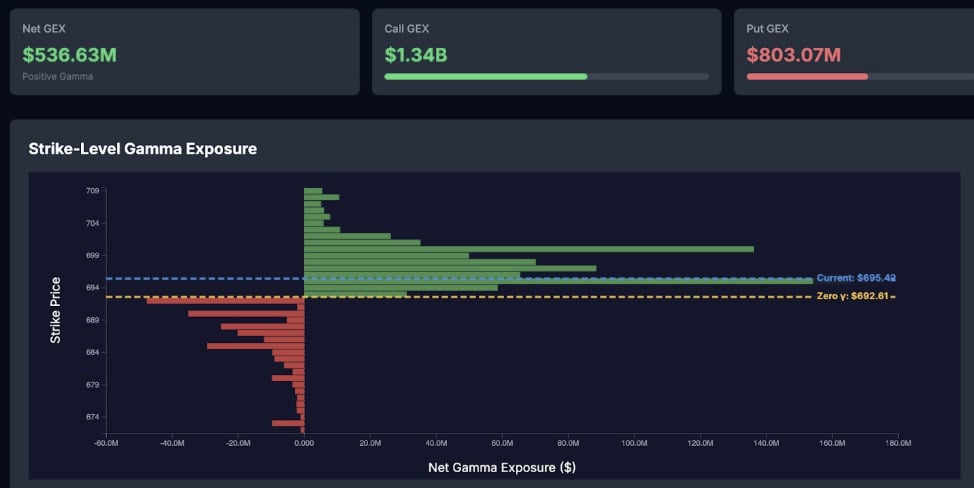
Task: Click the -40.0M x-axis tick label
Action: (x=172, y=443)
